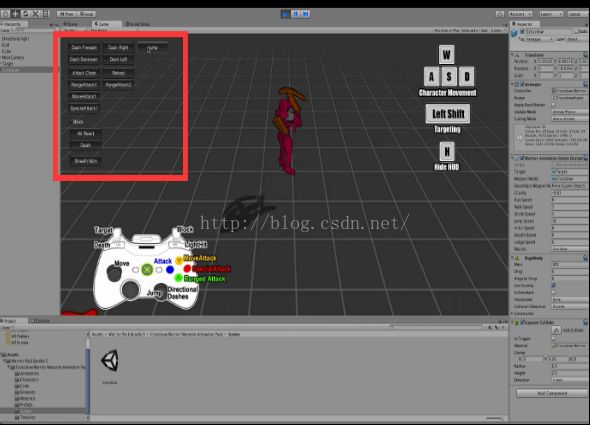
Task: Adjust the Project icon size slider
Action: point(494,418)
